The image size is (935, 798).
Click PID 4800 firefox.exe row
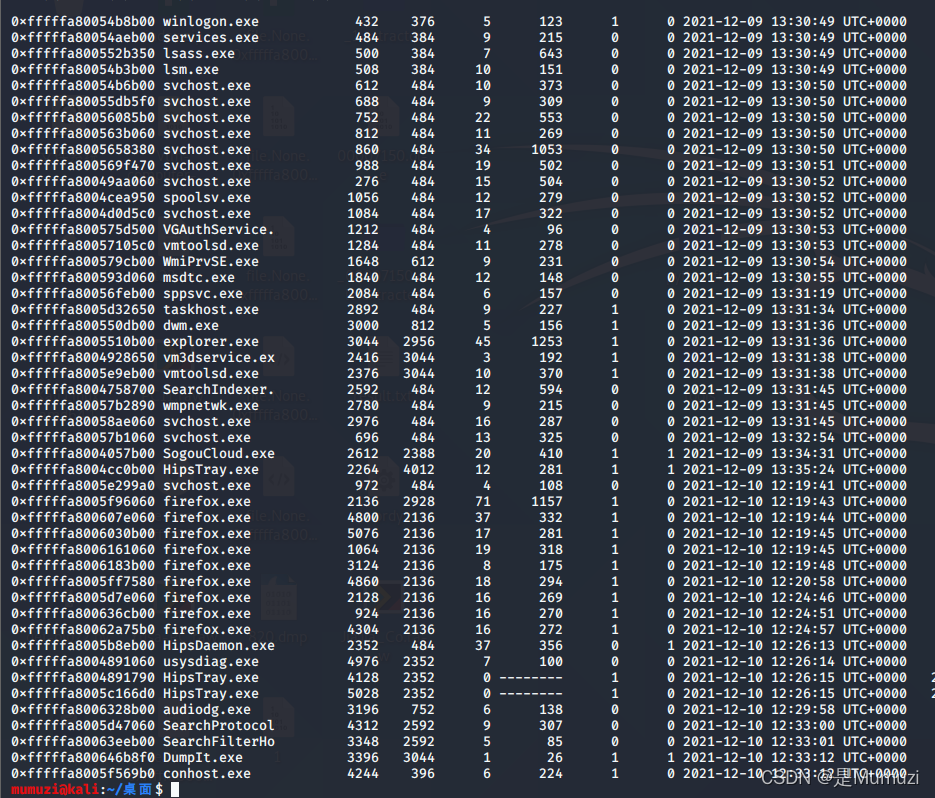pyautogui.click(x=363, y=518)
